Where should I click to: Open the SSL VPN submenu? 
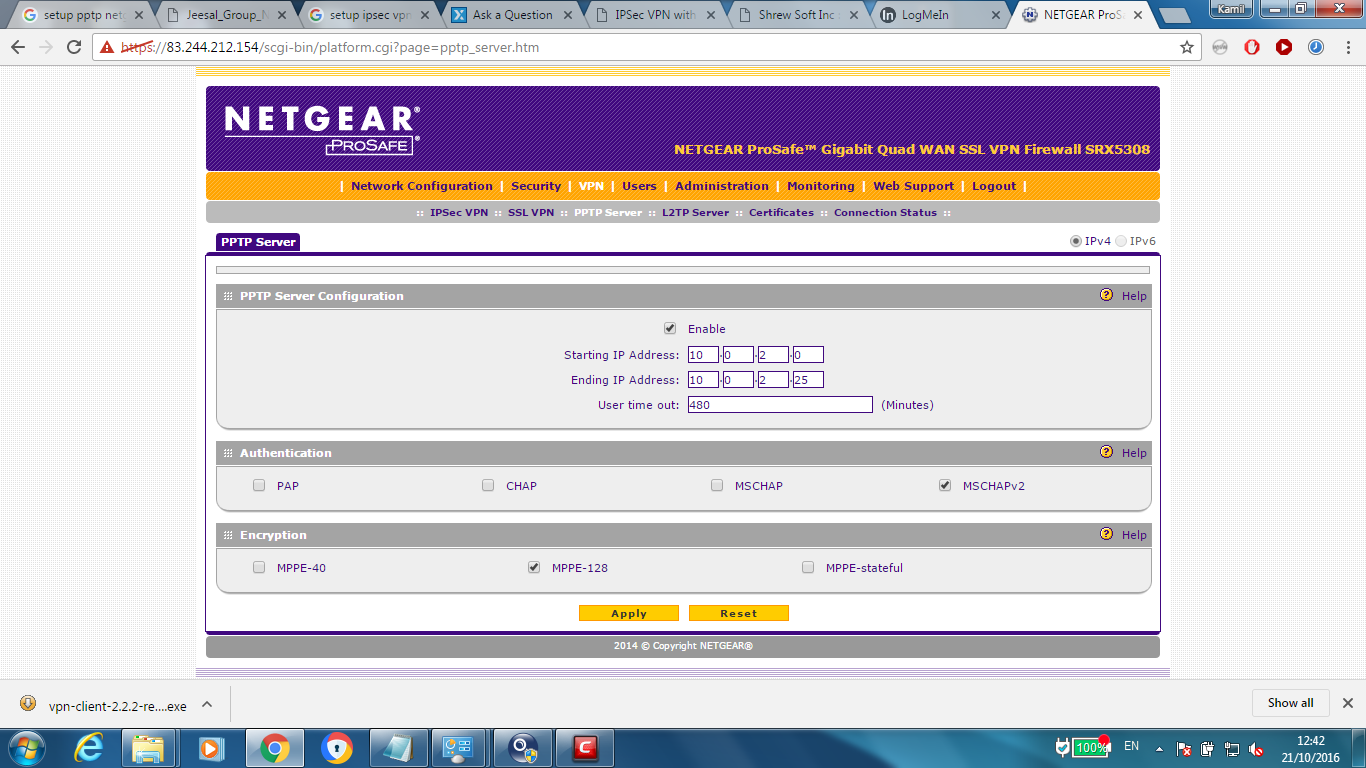[531, 212]
